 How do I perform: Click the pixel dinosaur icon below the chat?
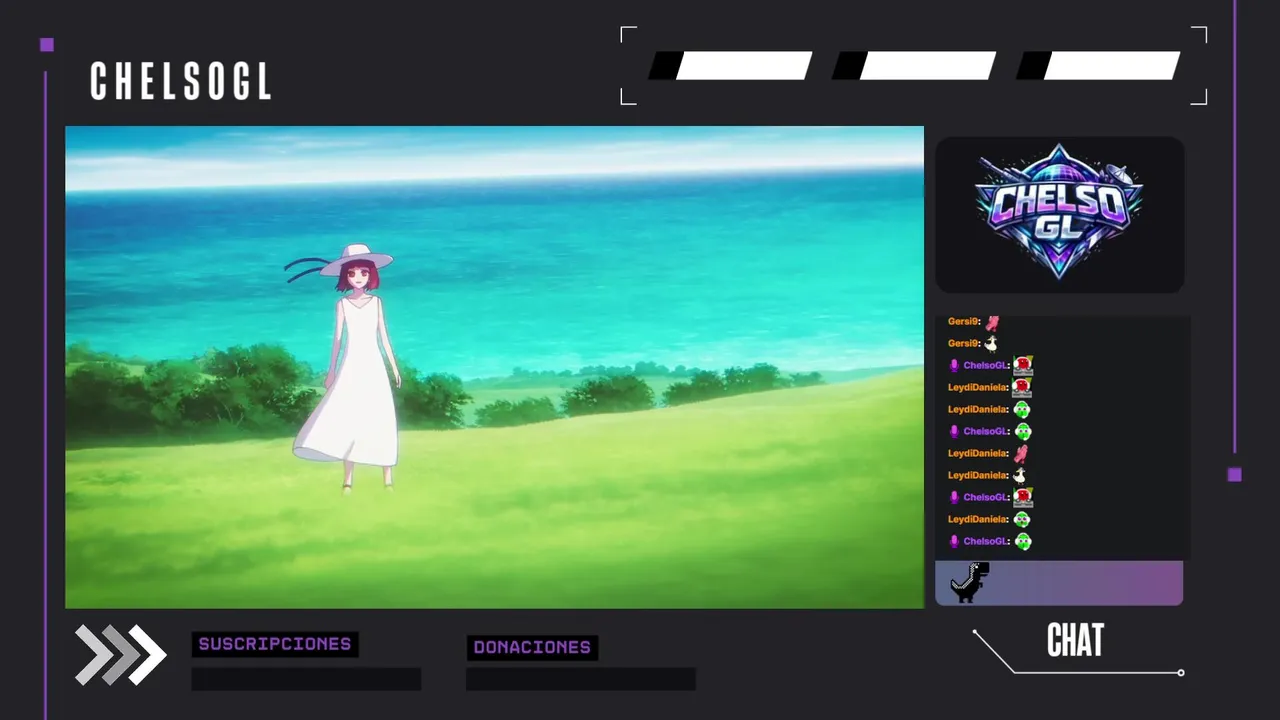[x=969, y=582]
